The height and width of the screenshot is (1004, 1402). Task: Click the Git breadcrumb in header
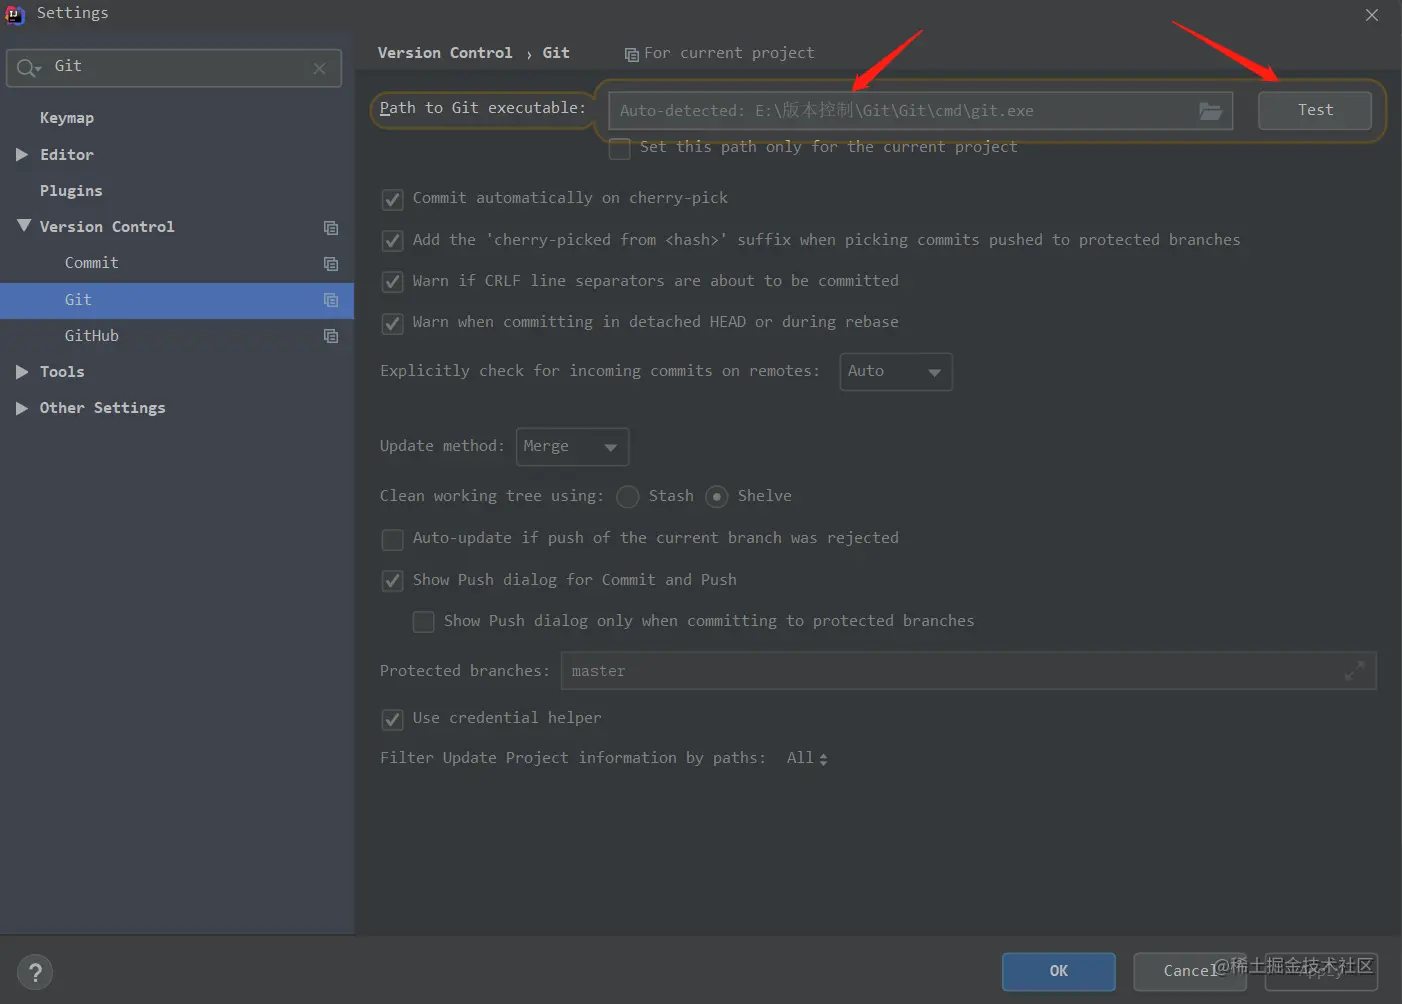coord(556,53)
